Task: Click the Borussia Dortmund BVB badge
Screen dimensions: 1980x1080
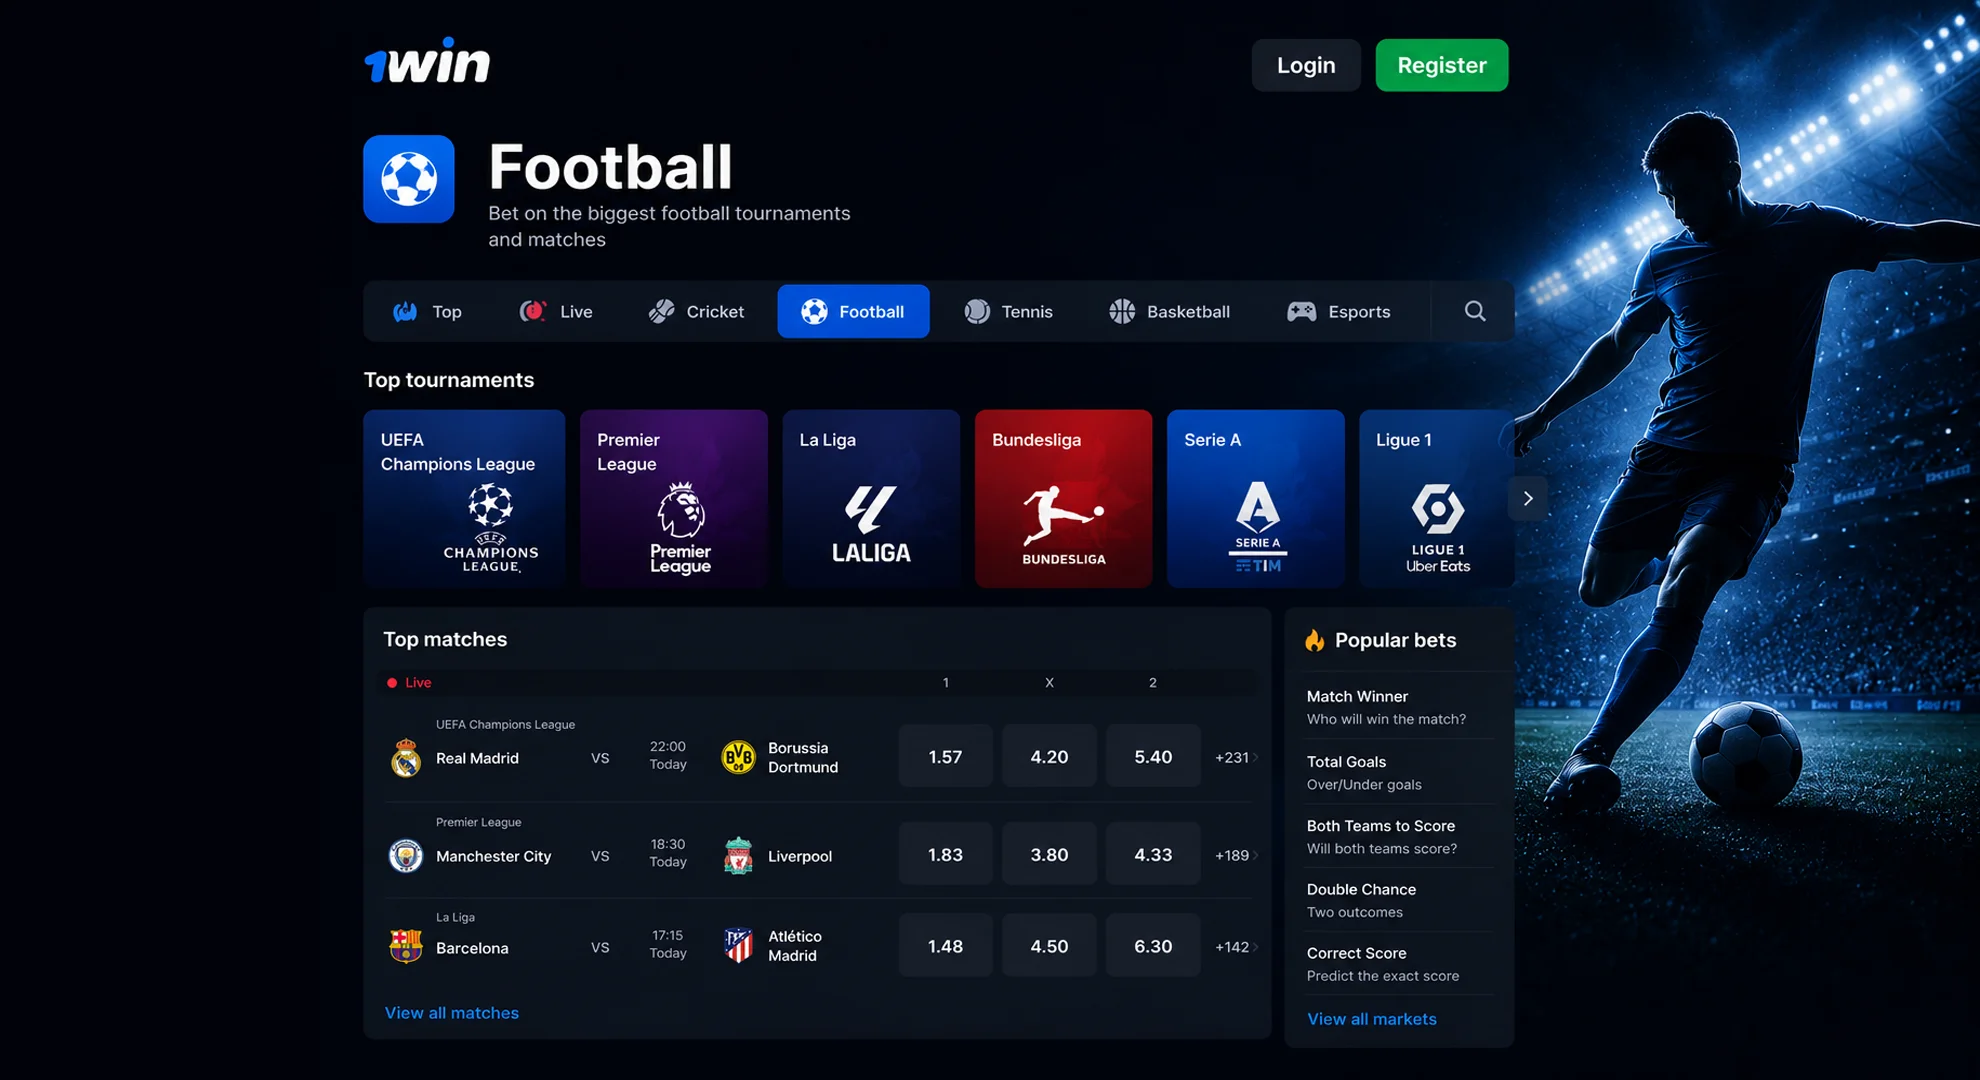Action: point(738,757)
